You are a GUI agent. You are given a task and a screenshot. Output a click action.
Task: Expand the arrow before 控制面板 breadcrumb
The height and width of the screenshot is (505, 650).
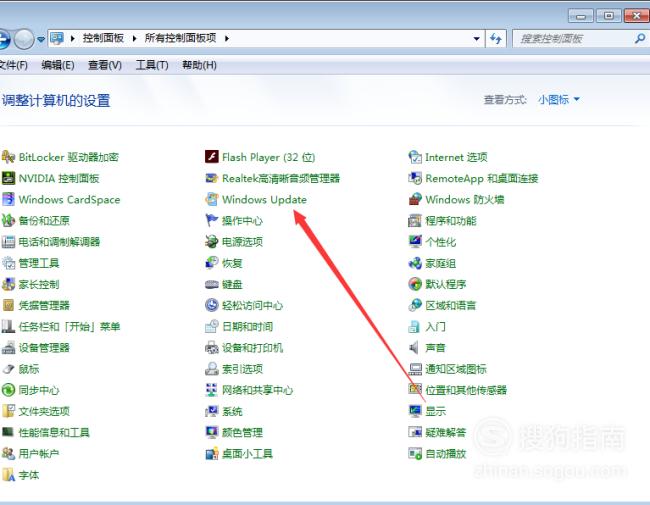pos(73,39)
